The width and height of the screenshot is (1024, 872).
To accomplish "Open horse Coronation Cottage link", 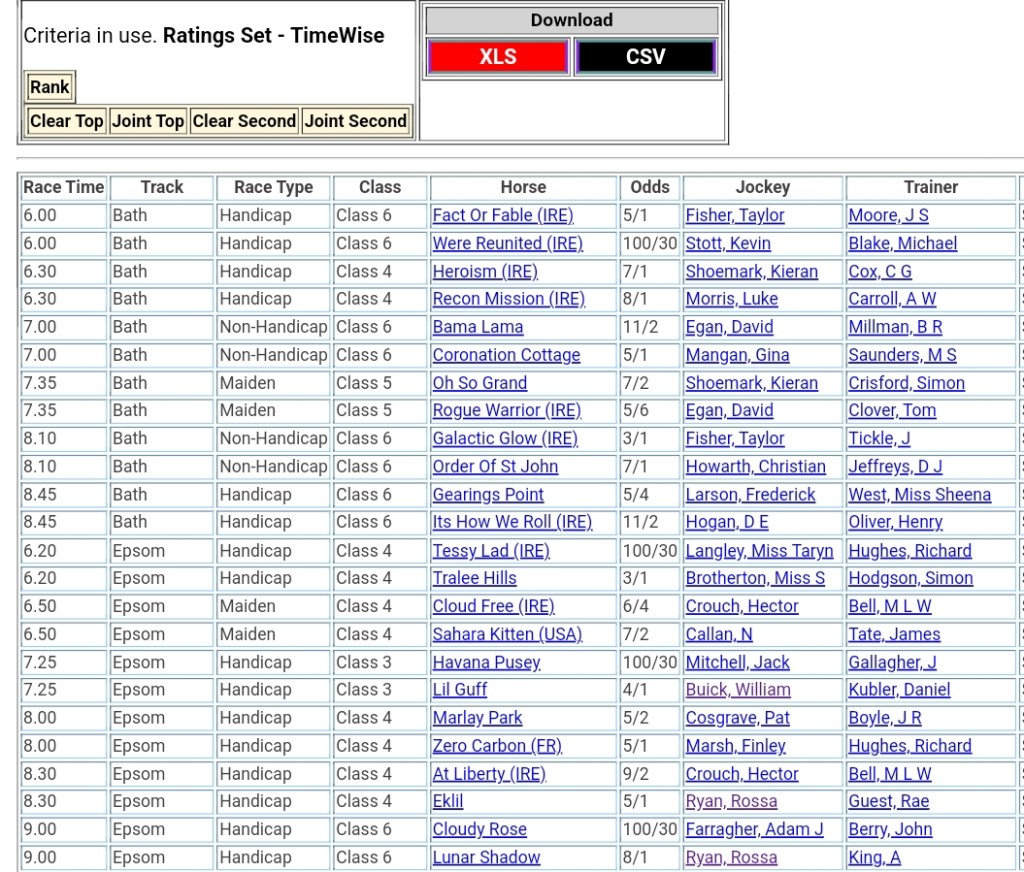I will (x=506, y=355).
